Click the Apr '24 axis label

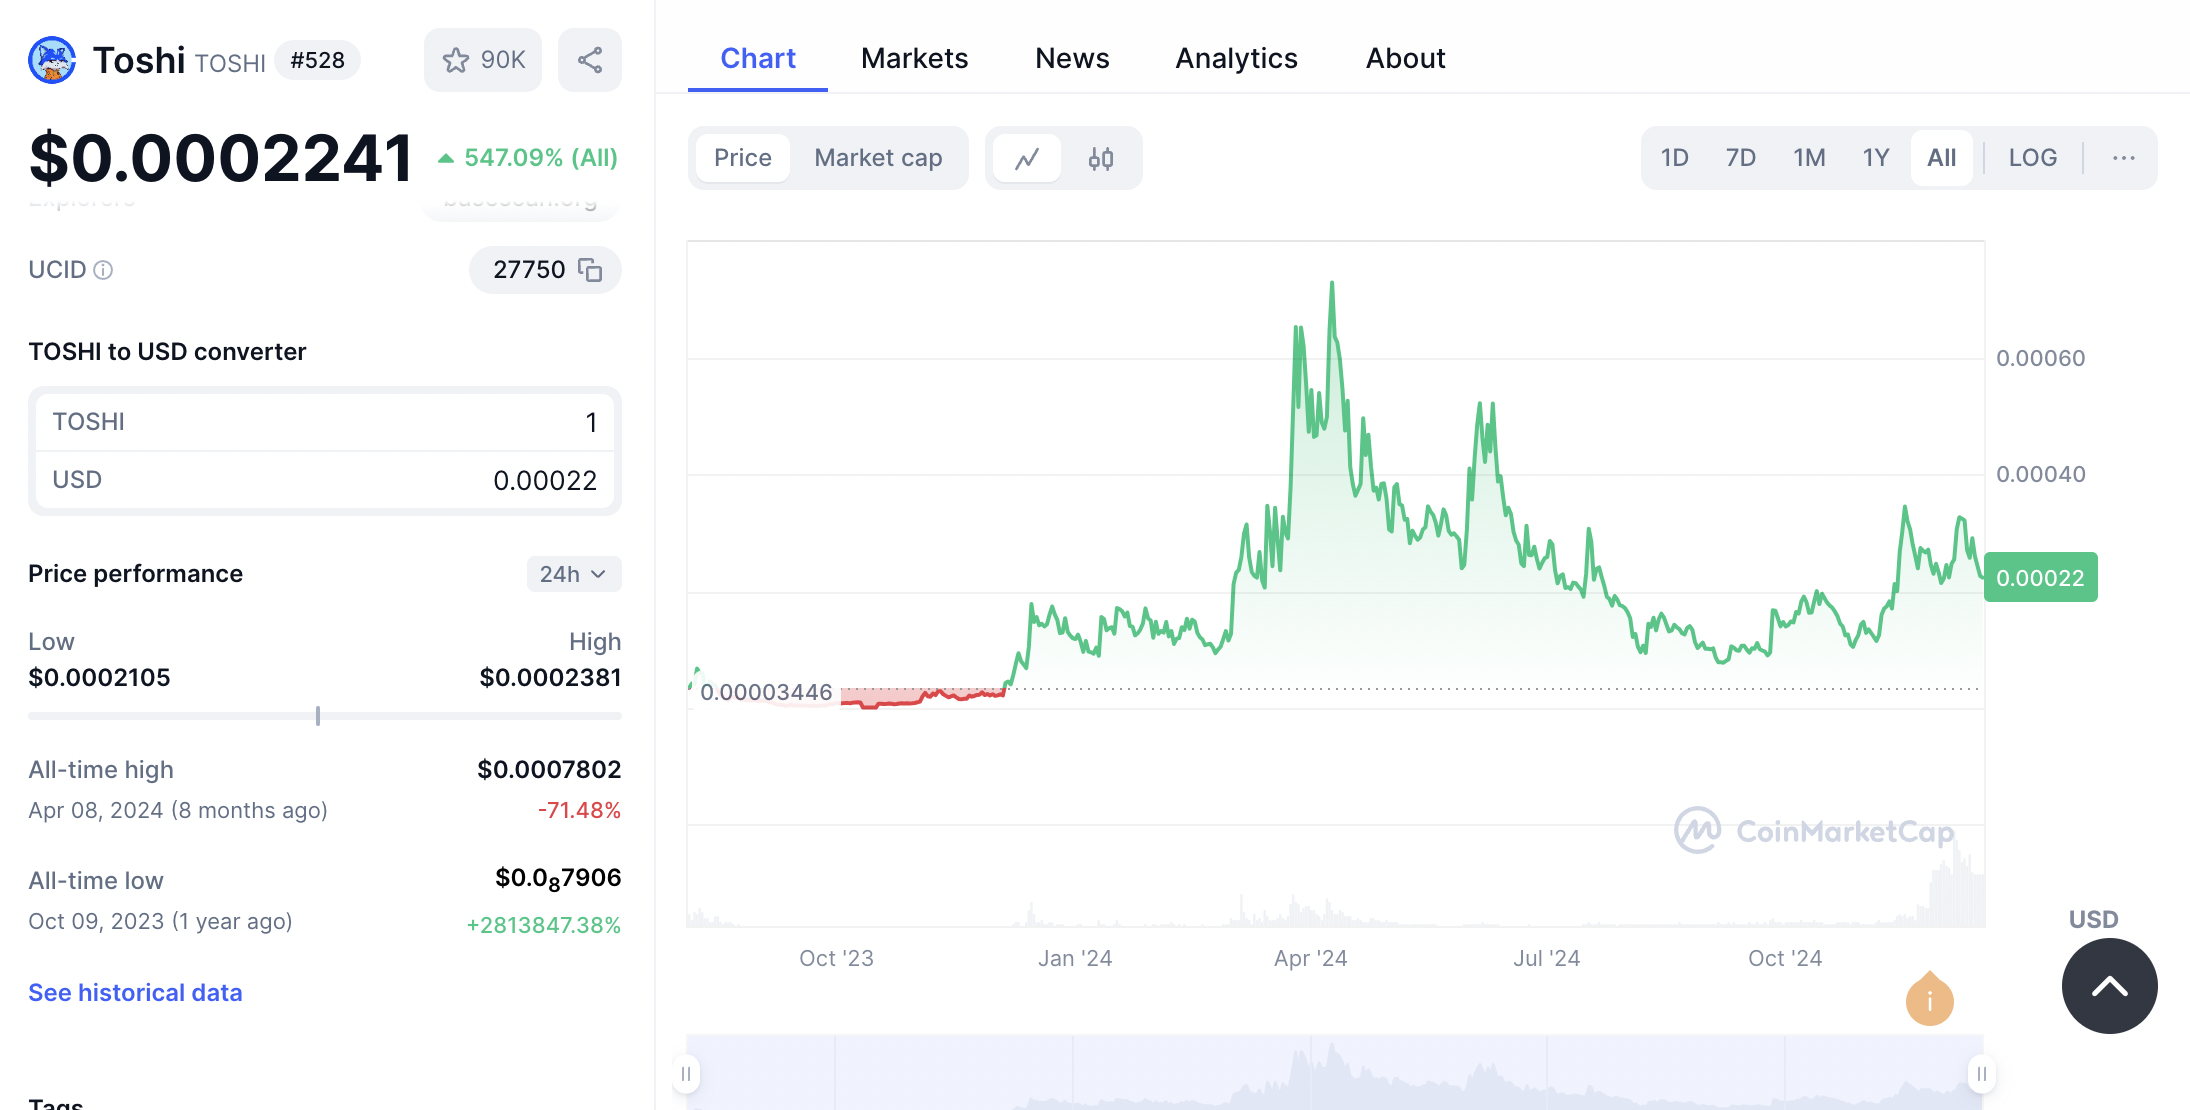click(x=1310, y=958)
